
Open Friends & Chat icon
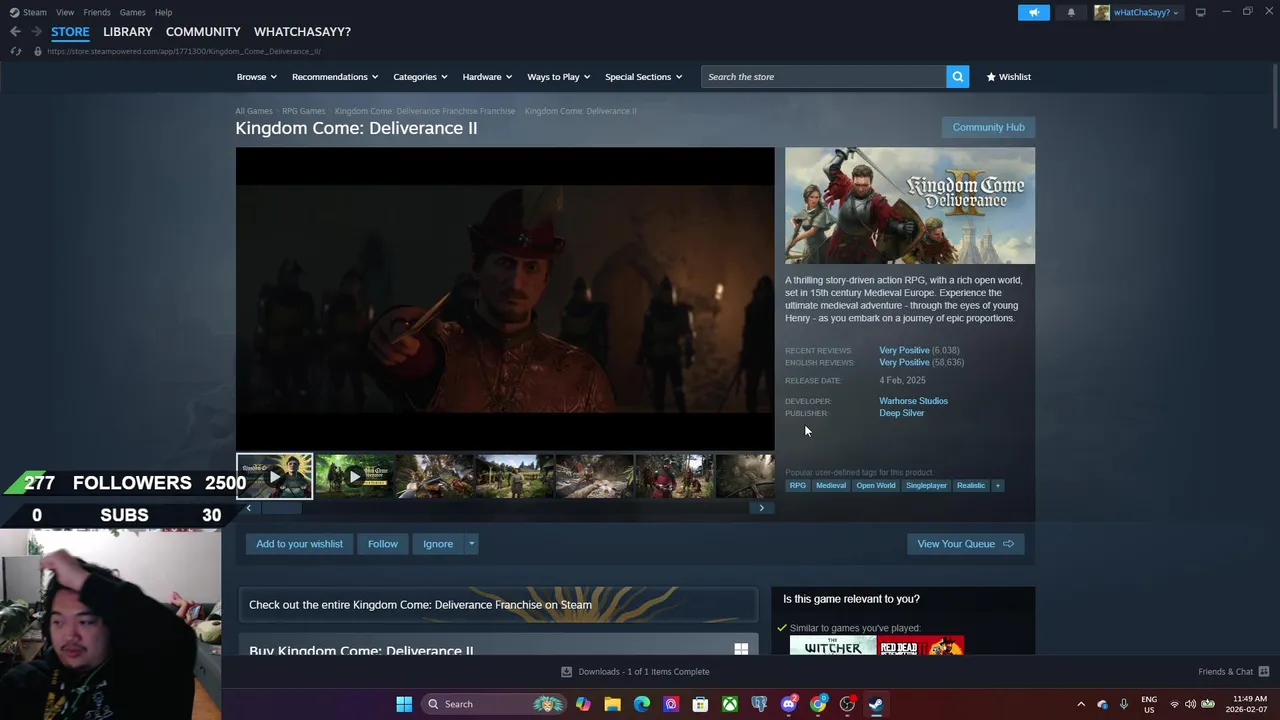[1263, 672]
